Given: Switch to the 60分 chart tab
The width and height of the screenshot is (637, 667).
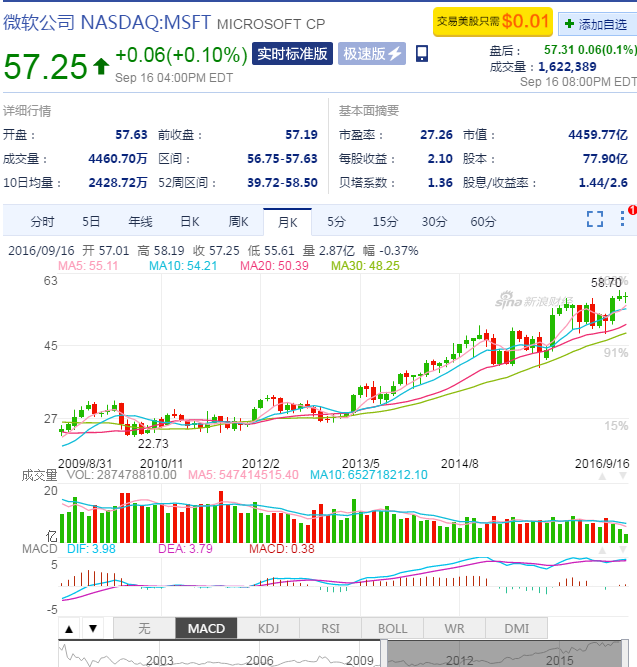Looking at the screenshot, I should (483, 222).
